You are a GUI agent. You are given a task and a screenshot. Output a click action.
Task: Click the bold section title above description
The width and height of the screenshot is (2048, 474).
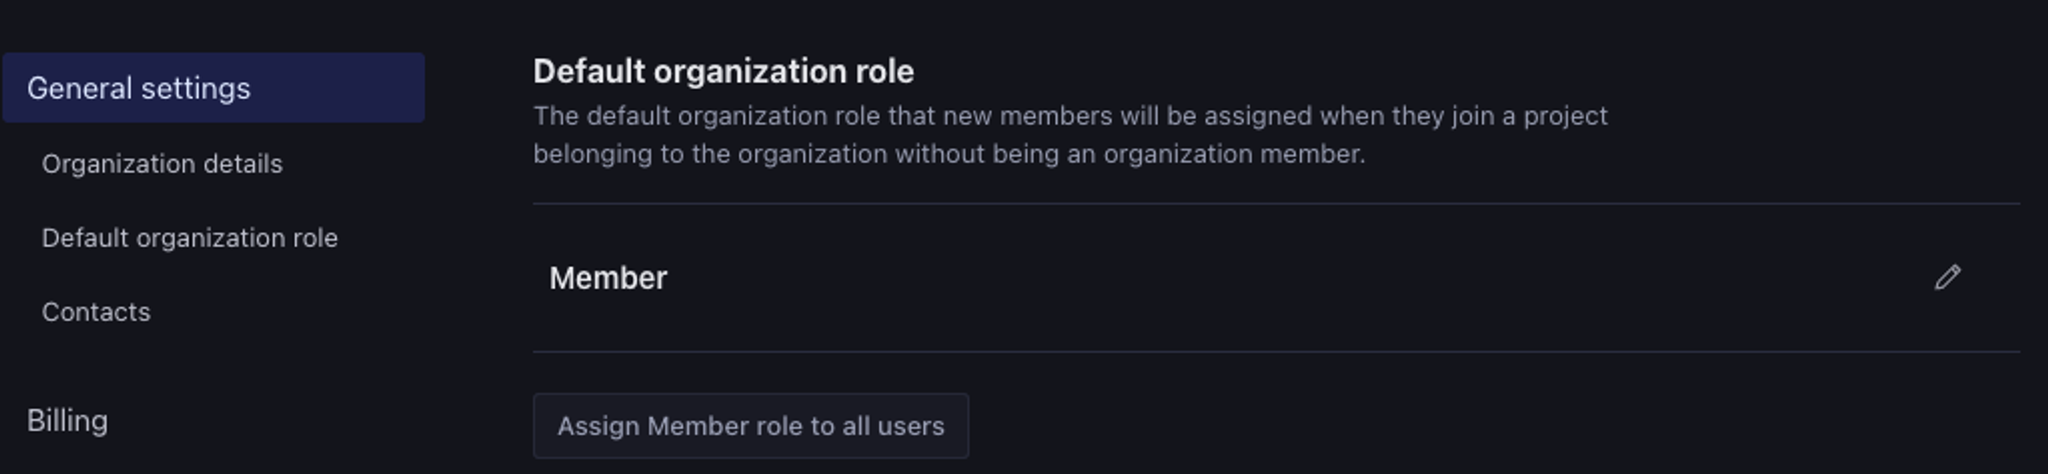coord(723,72)
